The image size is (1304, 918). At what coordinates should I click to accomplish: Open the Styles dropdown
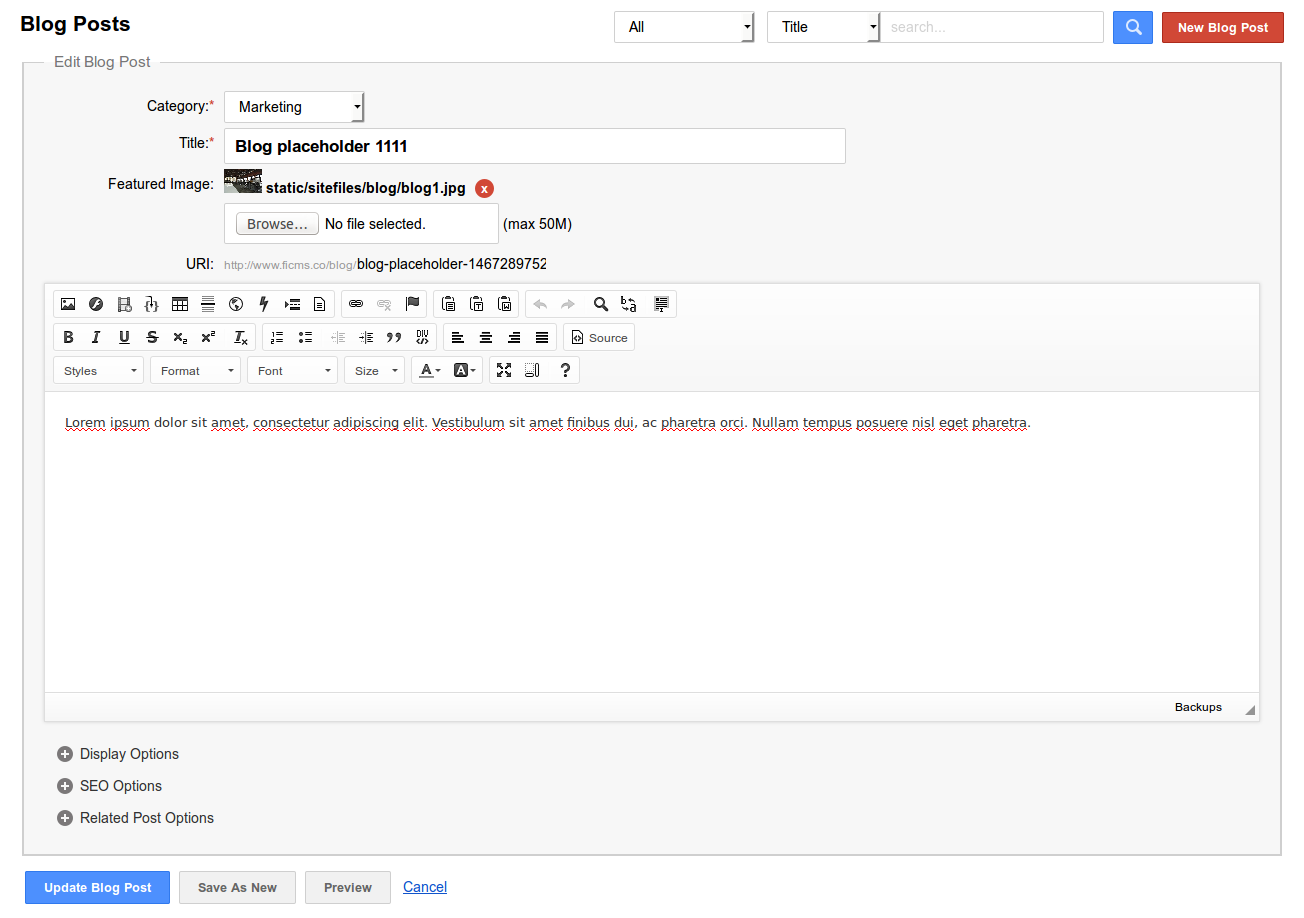[99, 370]
